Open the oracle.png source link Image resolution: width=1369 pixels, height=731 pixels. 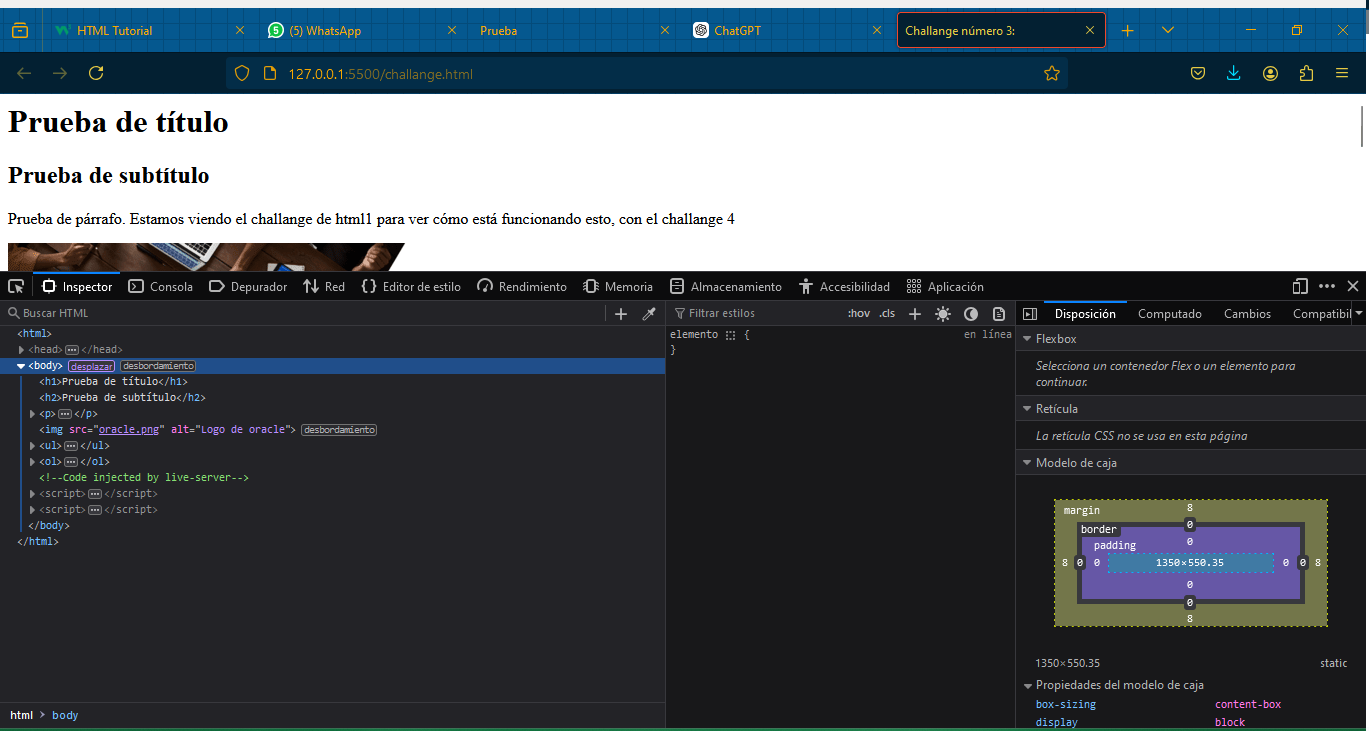(129, 430)
